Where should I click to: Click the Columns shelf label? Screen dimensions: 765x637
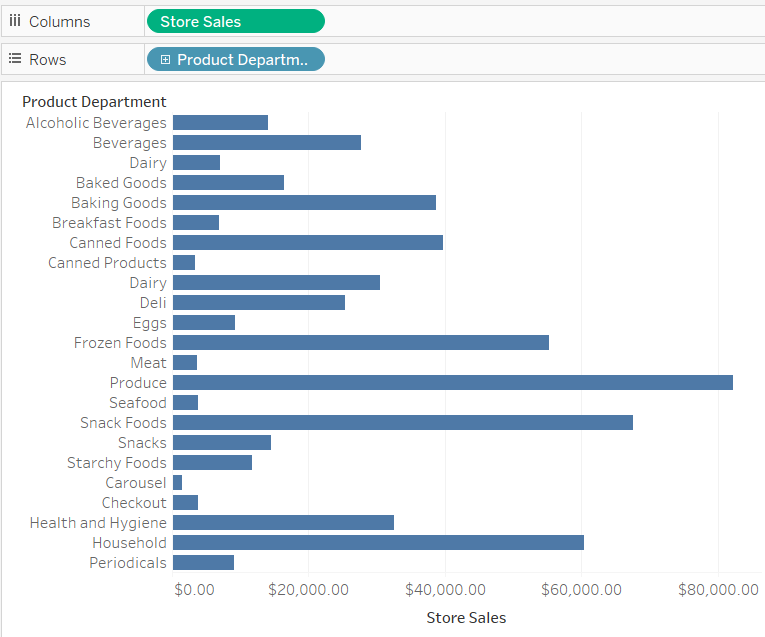[x=60, y=22]
